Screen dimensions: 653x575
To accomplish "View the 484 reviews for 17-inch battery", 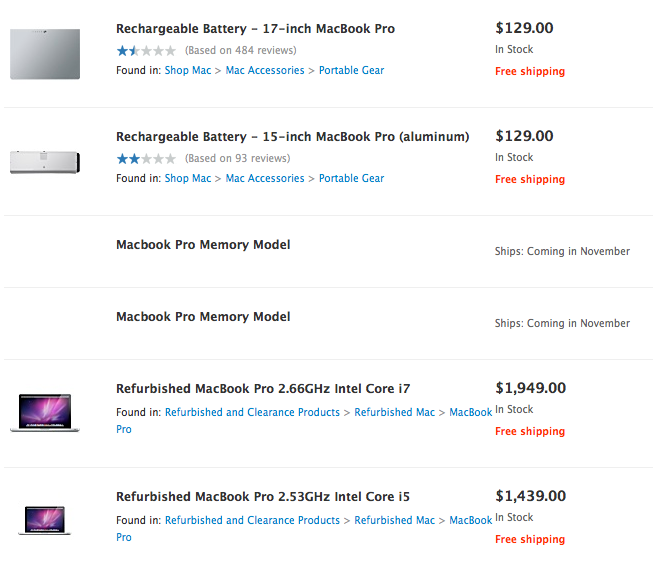I will pos(240,50).
